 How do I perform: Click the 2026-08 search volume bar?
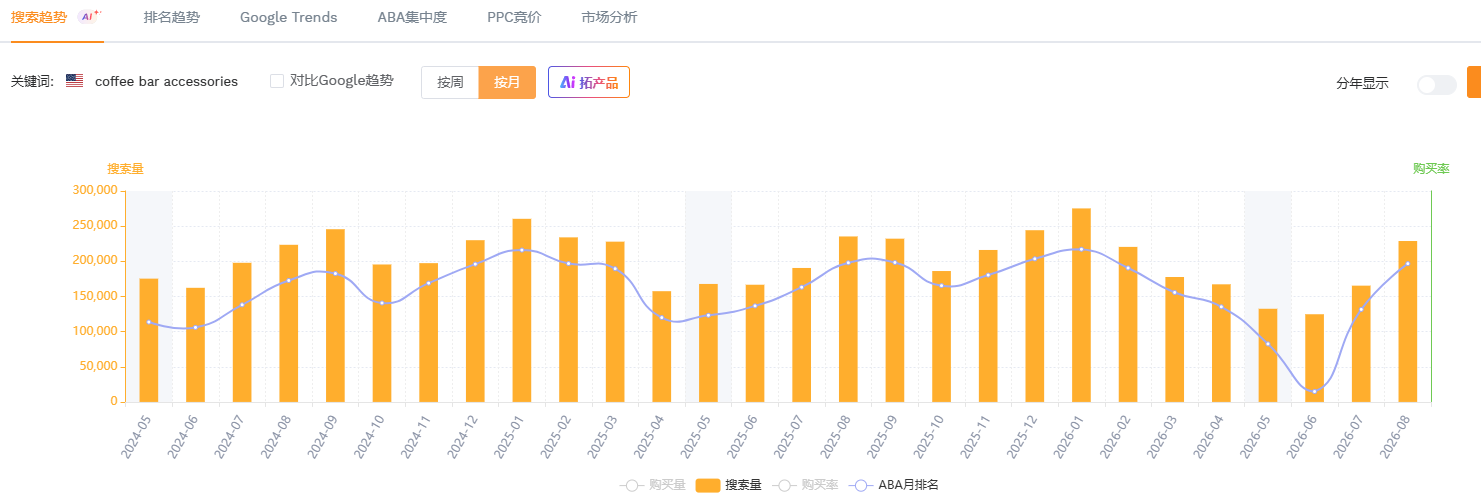pyautogui.click(x=1407, y=321)
